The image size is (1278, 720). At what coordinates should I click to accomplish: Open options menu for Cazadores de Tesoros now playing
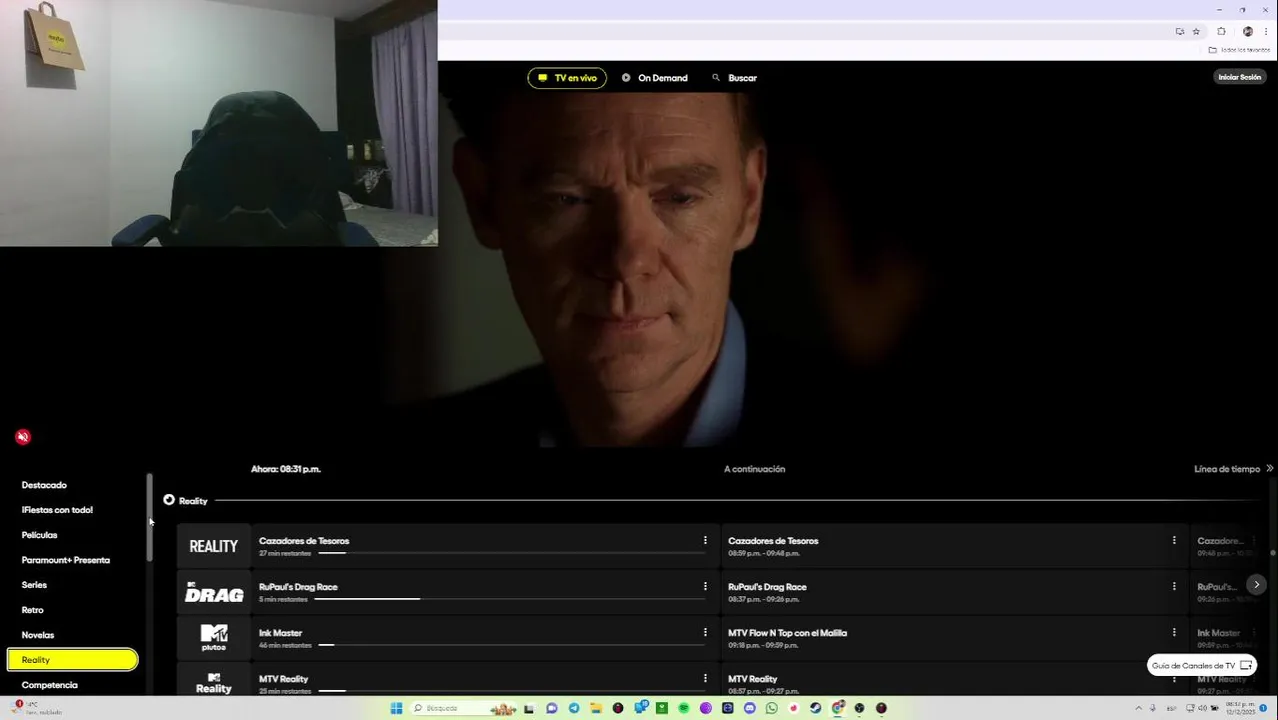pyautogui.click(x=705, y=540)
